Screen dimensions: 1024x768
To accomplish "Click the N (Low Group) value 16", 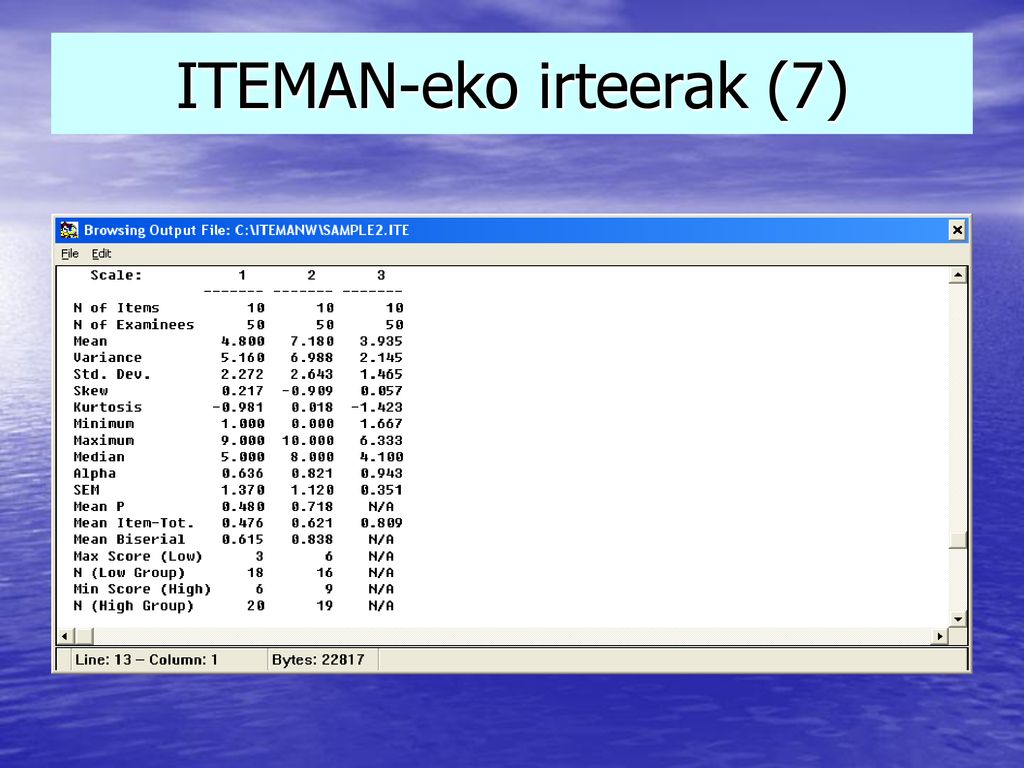I will 325,573.
